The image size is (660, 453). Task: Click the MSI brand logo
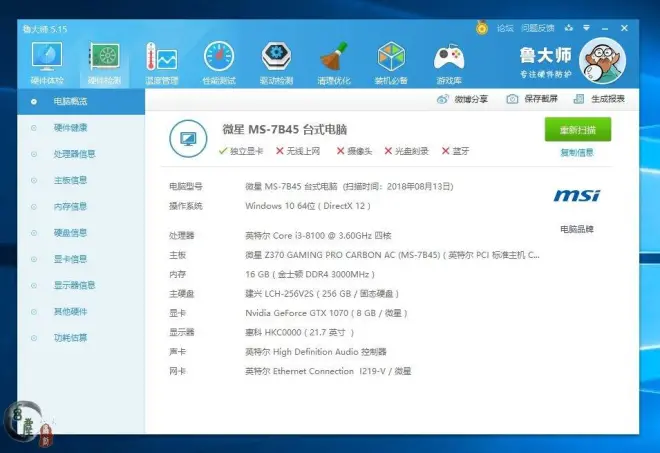click(577, 195)
